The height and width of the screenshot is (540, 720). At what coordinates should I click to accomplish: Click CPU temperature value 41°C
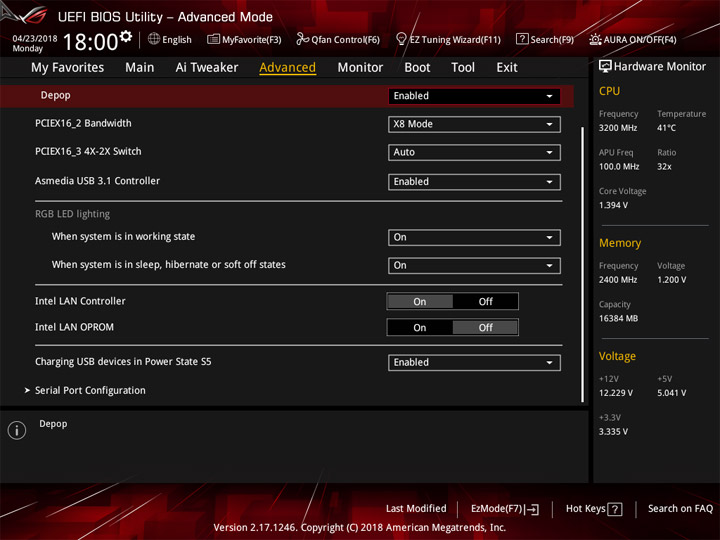[x=666, y=128]
